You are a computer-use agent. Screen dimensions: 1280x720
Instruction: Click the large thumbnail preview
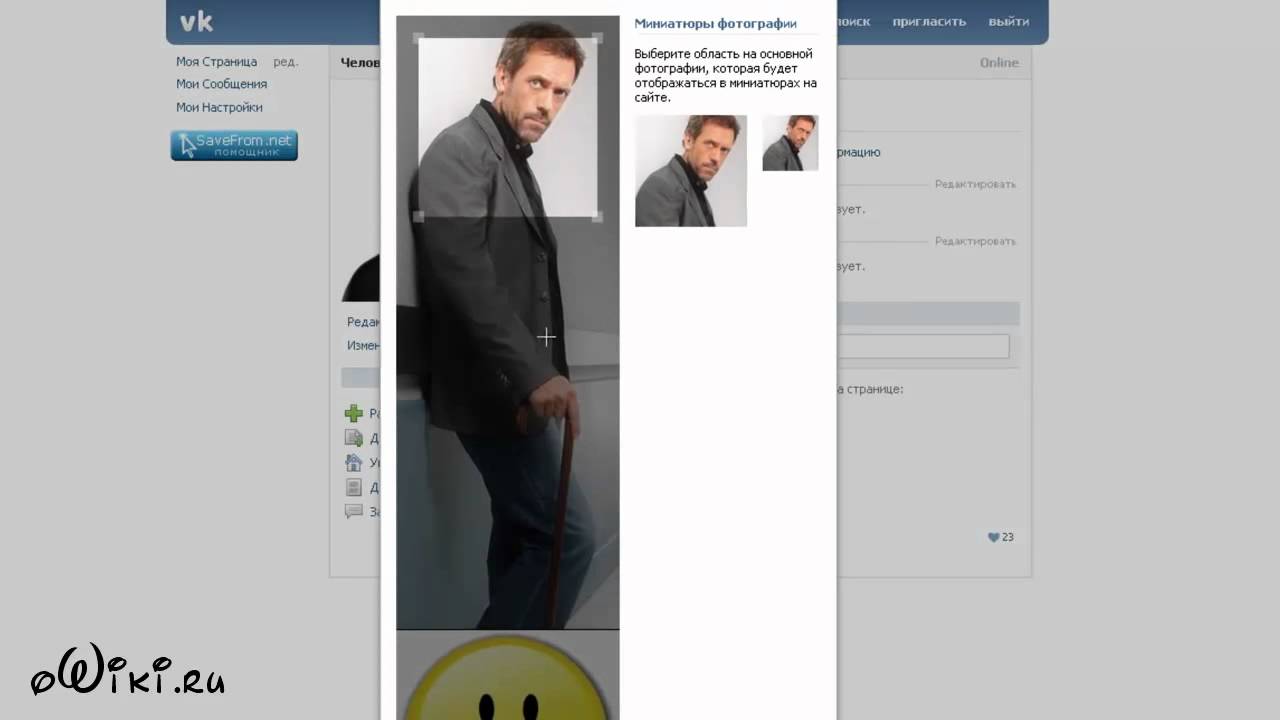[x=691, y=171]
